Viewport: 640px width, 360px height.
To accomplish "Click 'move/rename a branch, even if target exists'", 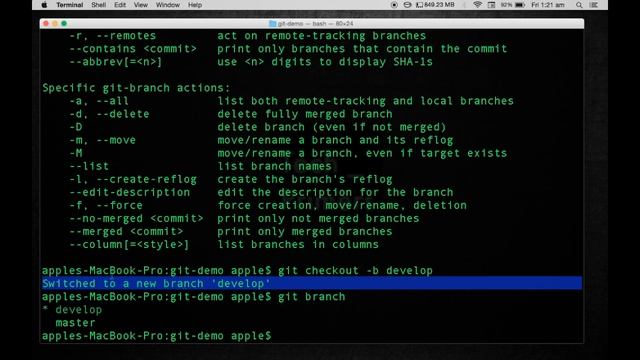I will click(x=362, y=153).
